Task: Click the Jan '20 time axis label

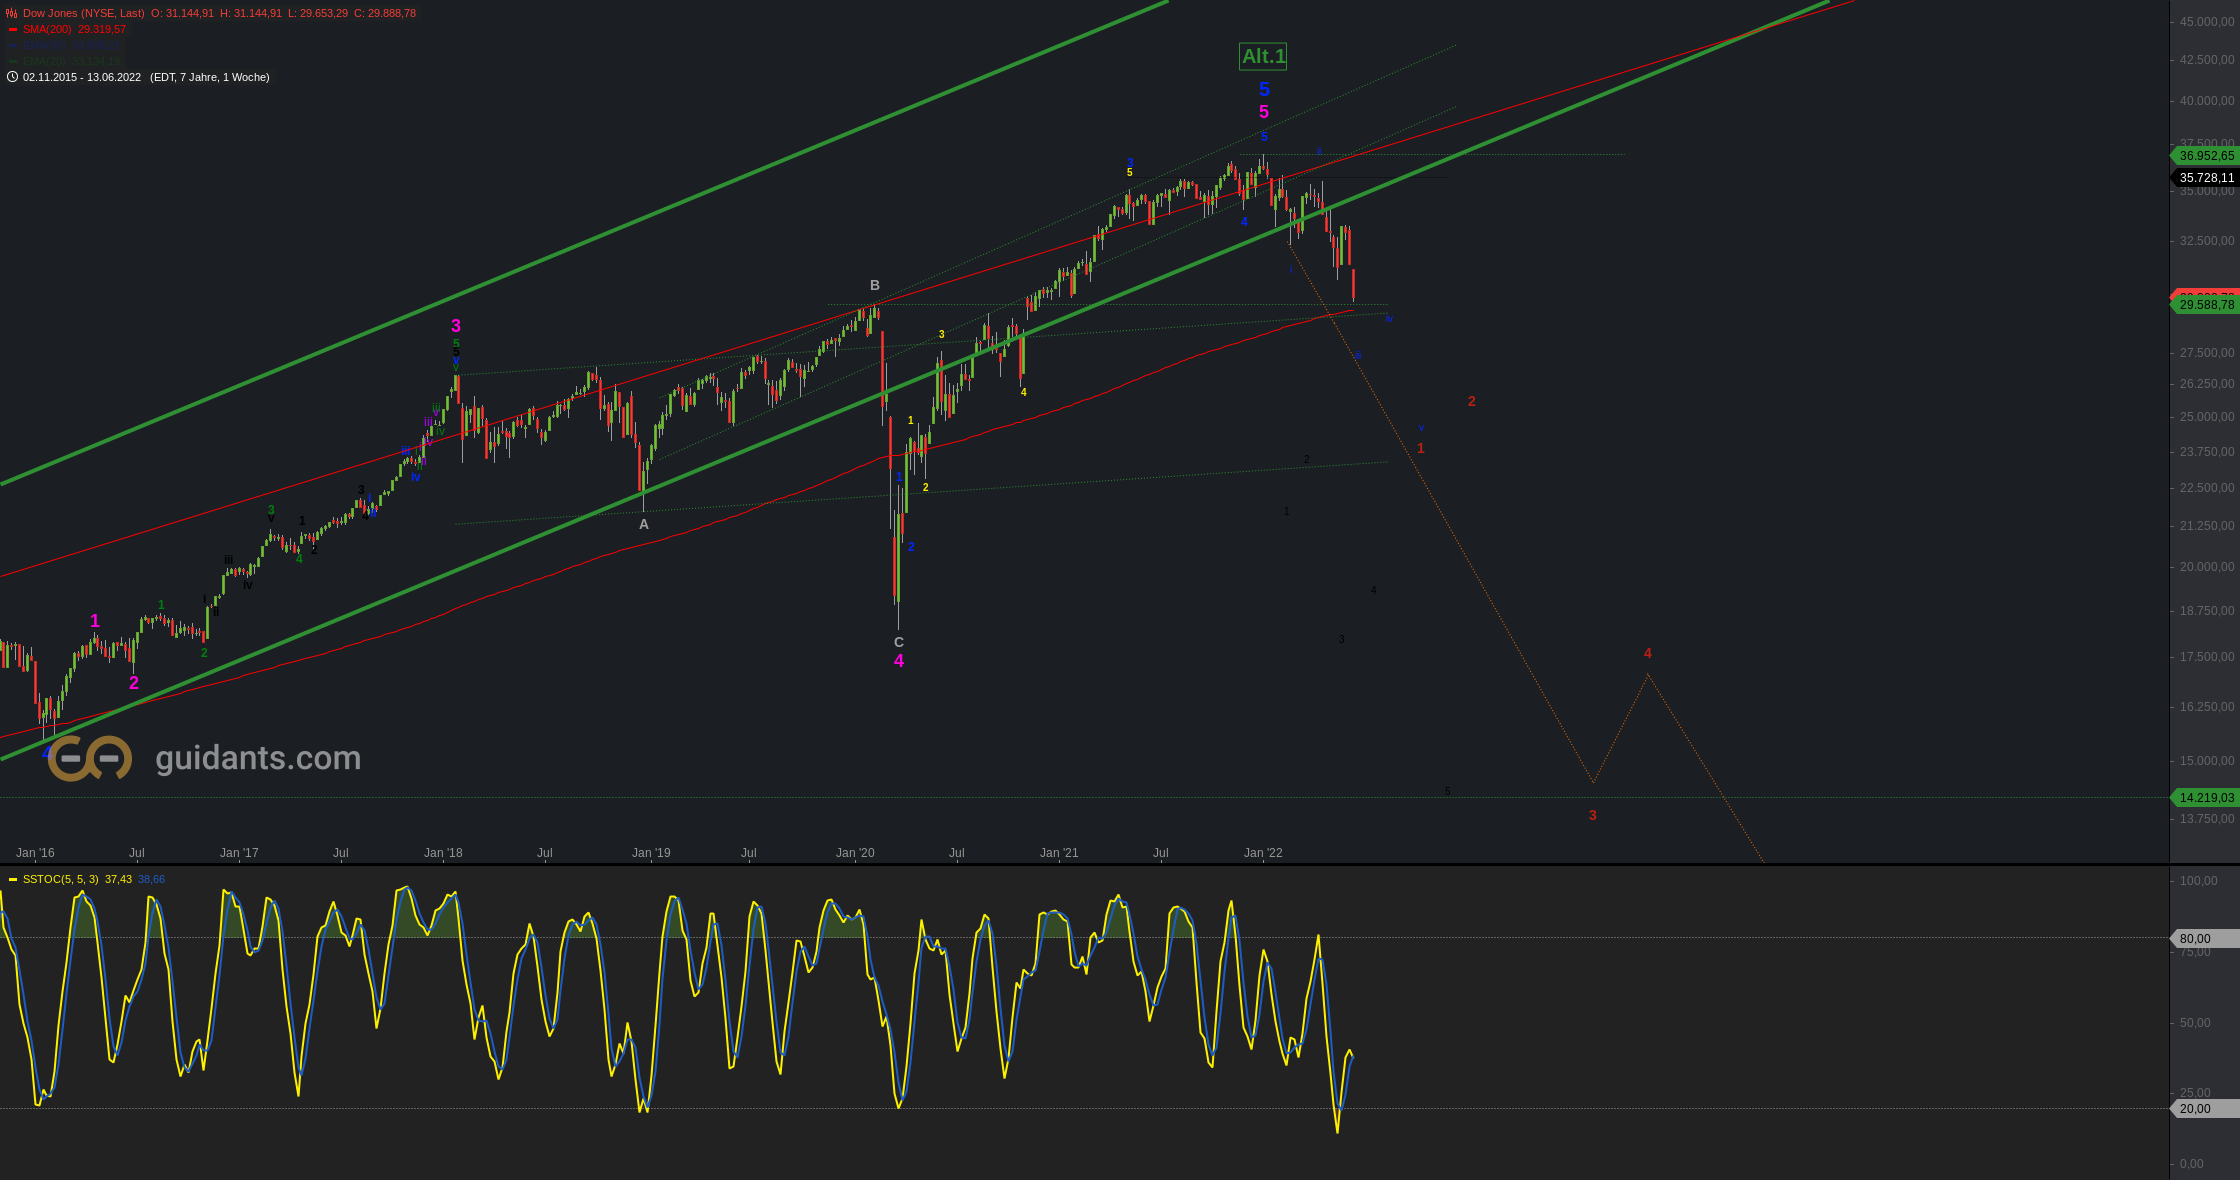Action: (855, 853)
